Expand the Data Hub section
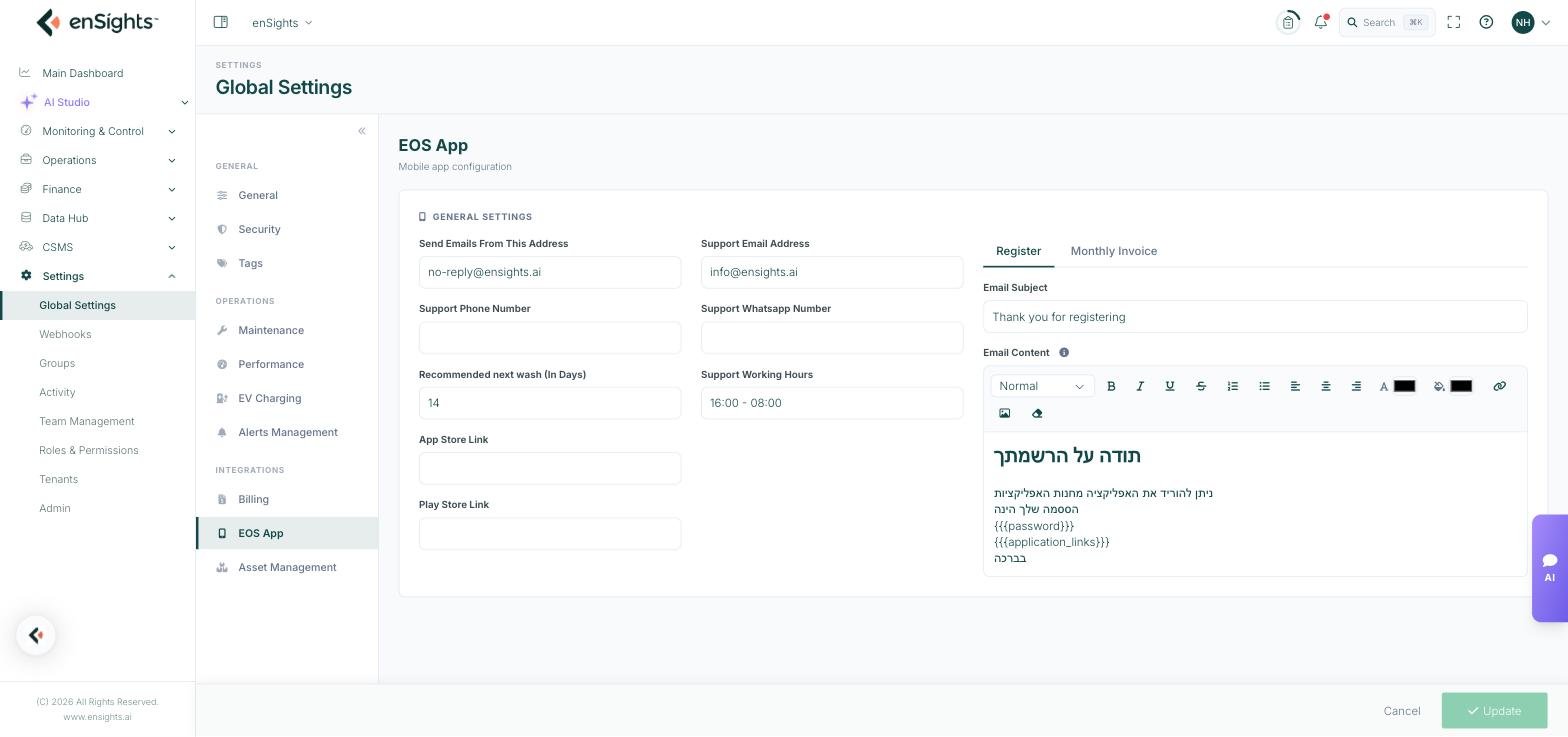Viewport: 1568px width, 737px height. pos(97,218)
